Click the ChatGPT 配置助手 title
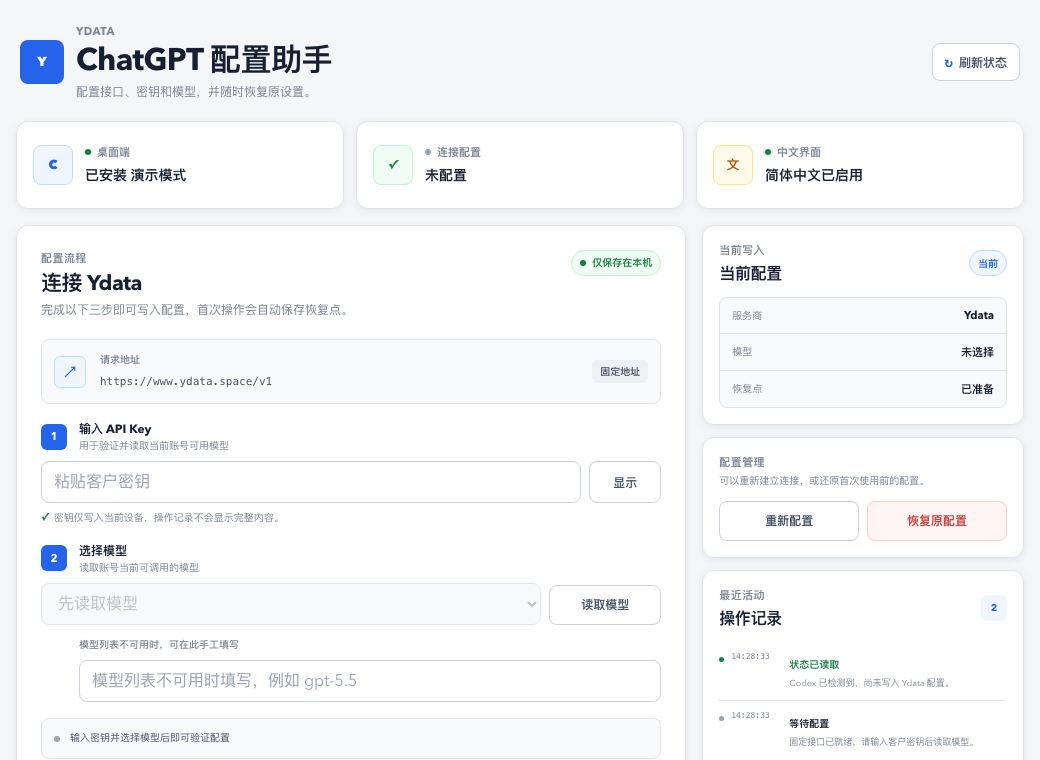The width and height of the screenshot is (1040, 760). (204, 60)
